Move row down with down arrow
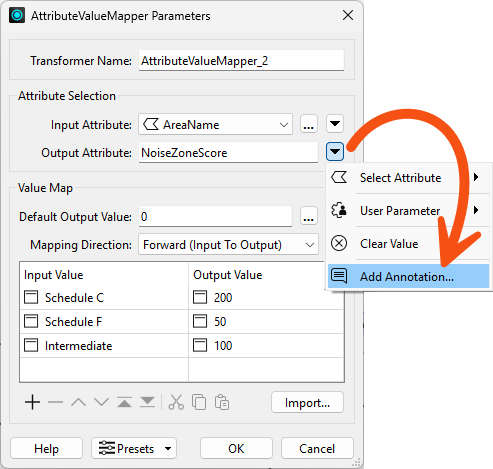This screenshot has height=469, width=493. [101, 402]
